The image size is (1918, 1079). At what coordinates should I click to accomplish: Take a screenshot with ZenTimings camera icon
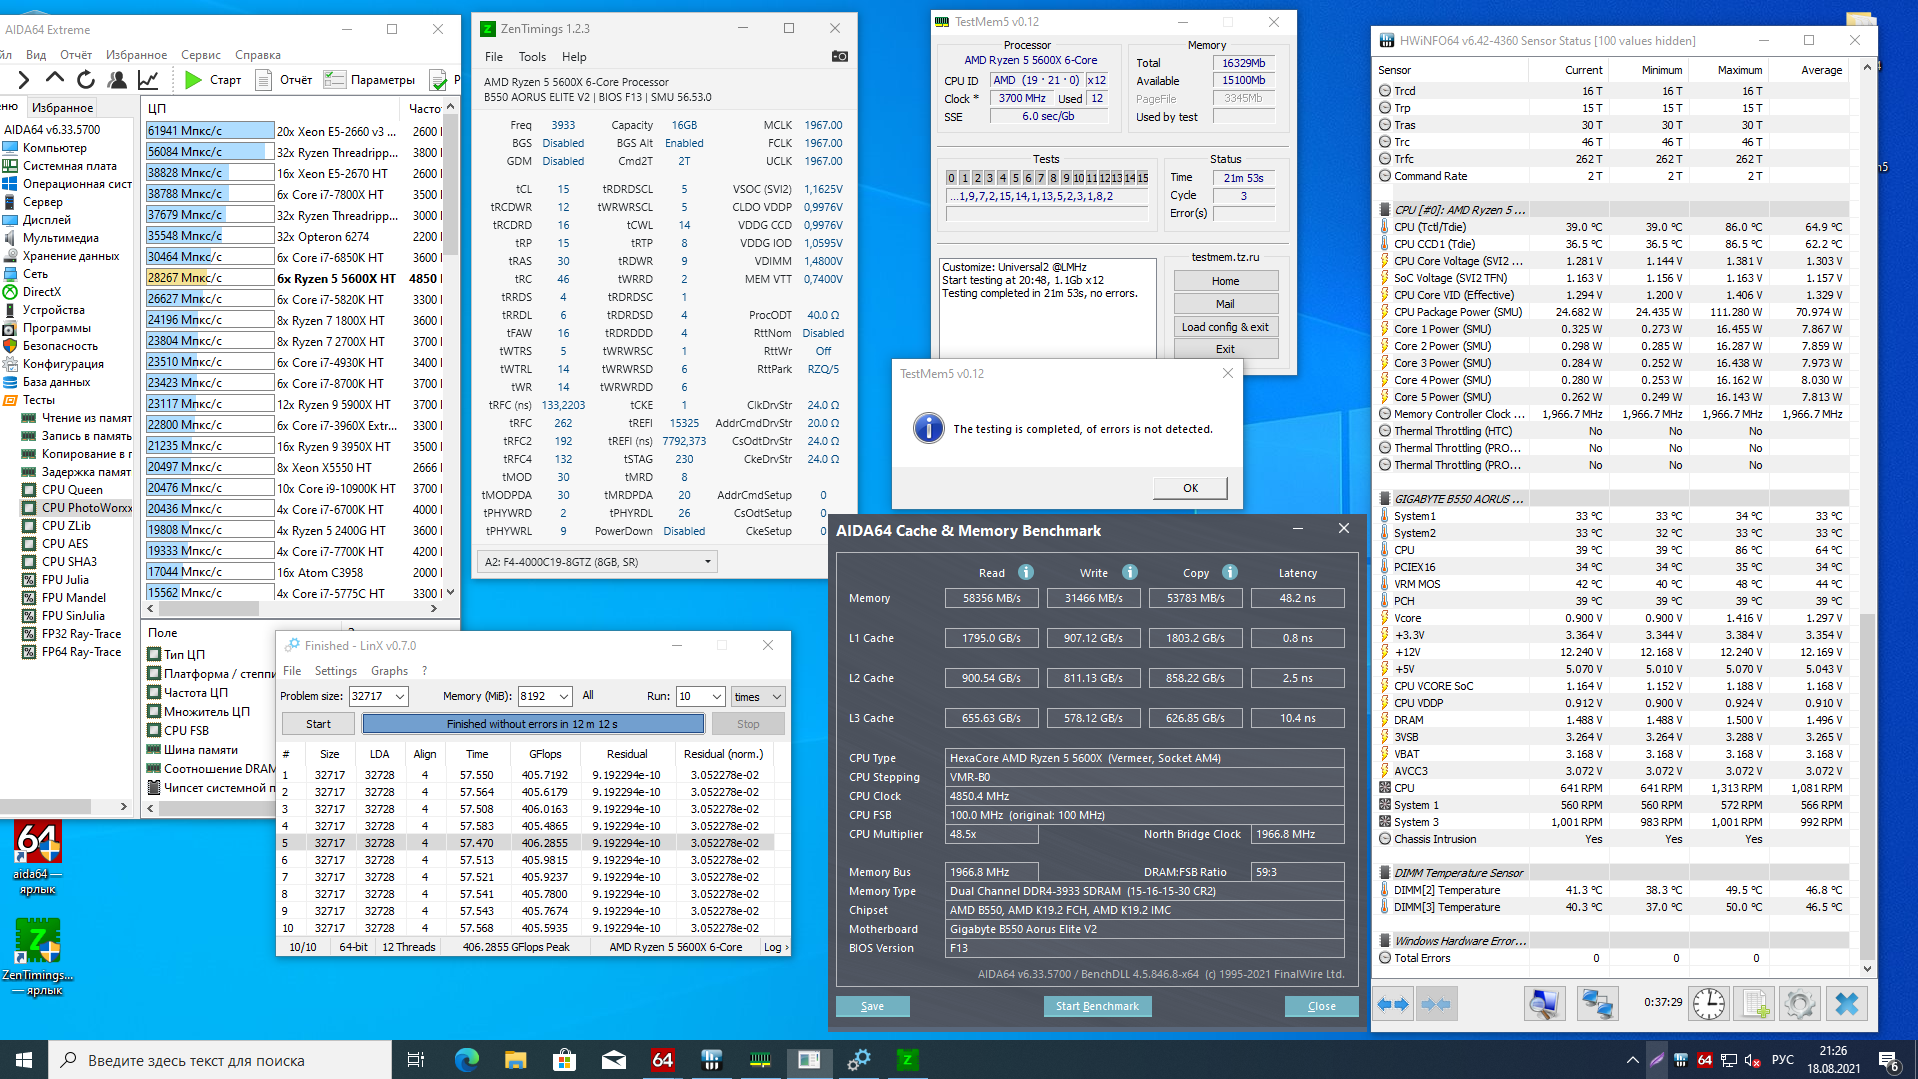click(x=840, y=57)
